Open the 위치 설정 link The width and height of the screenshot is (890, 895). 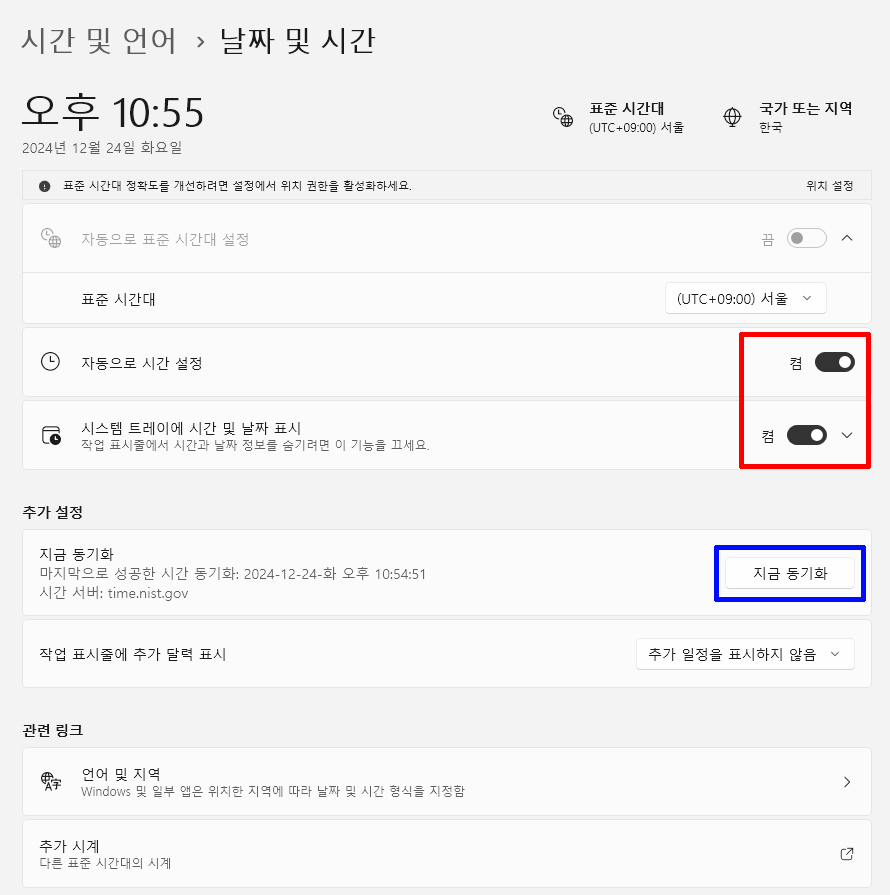click(x=829, y=186)
